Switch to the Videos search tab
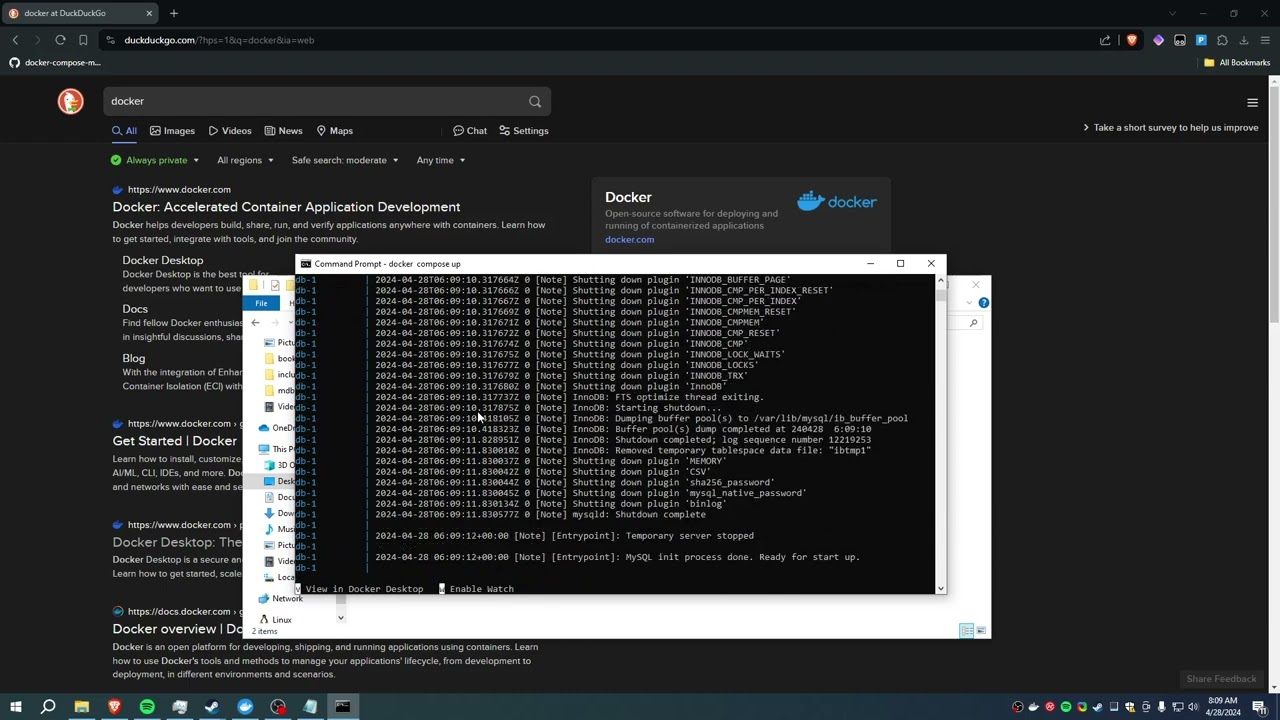Image resolution: width=1280 pixels, height=720 pixels. point(230,131)
